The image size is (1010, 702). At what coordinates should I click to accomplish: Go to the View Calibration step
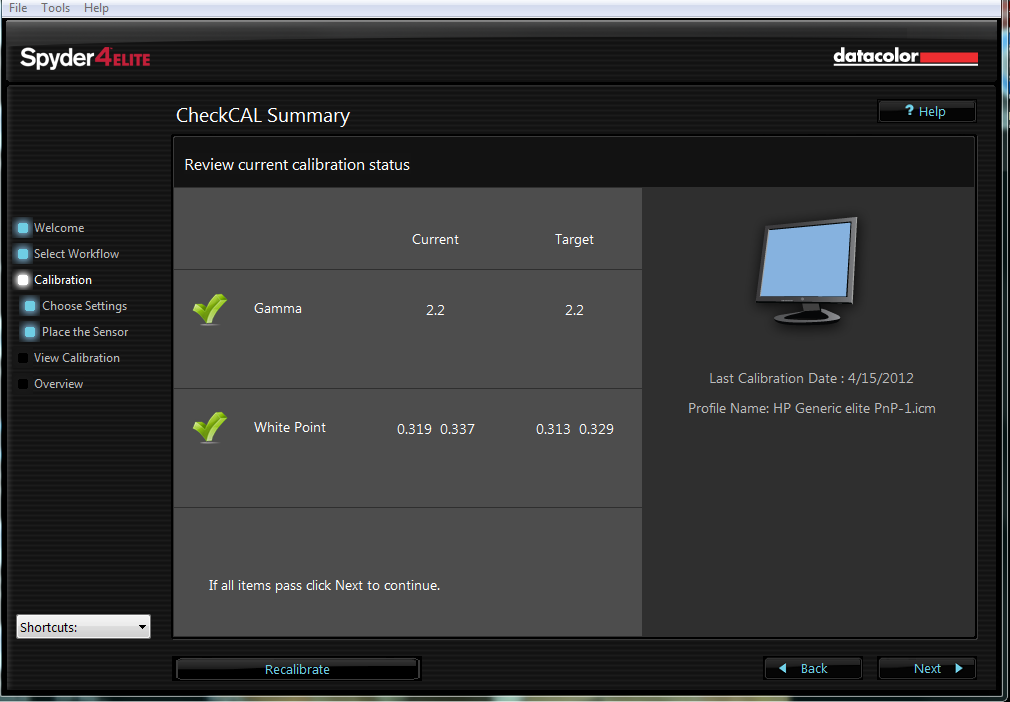click(77, 357)
